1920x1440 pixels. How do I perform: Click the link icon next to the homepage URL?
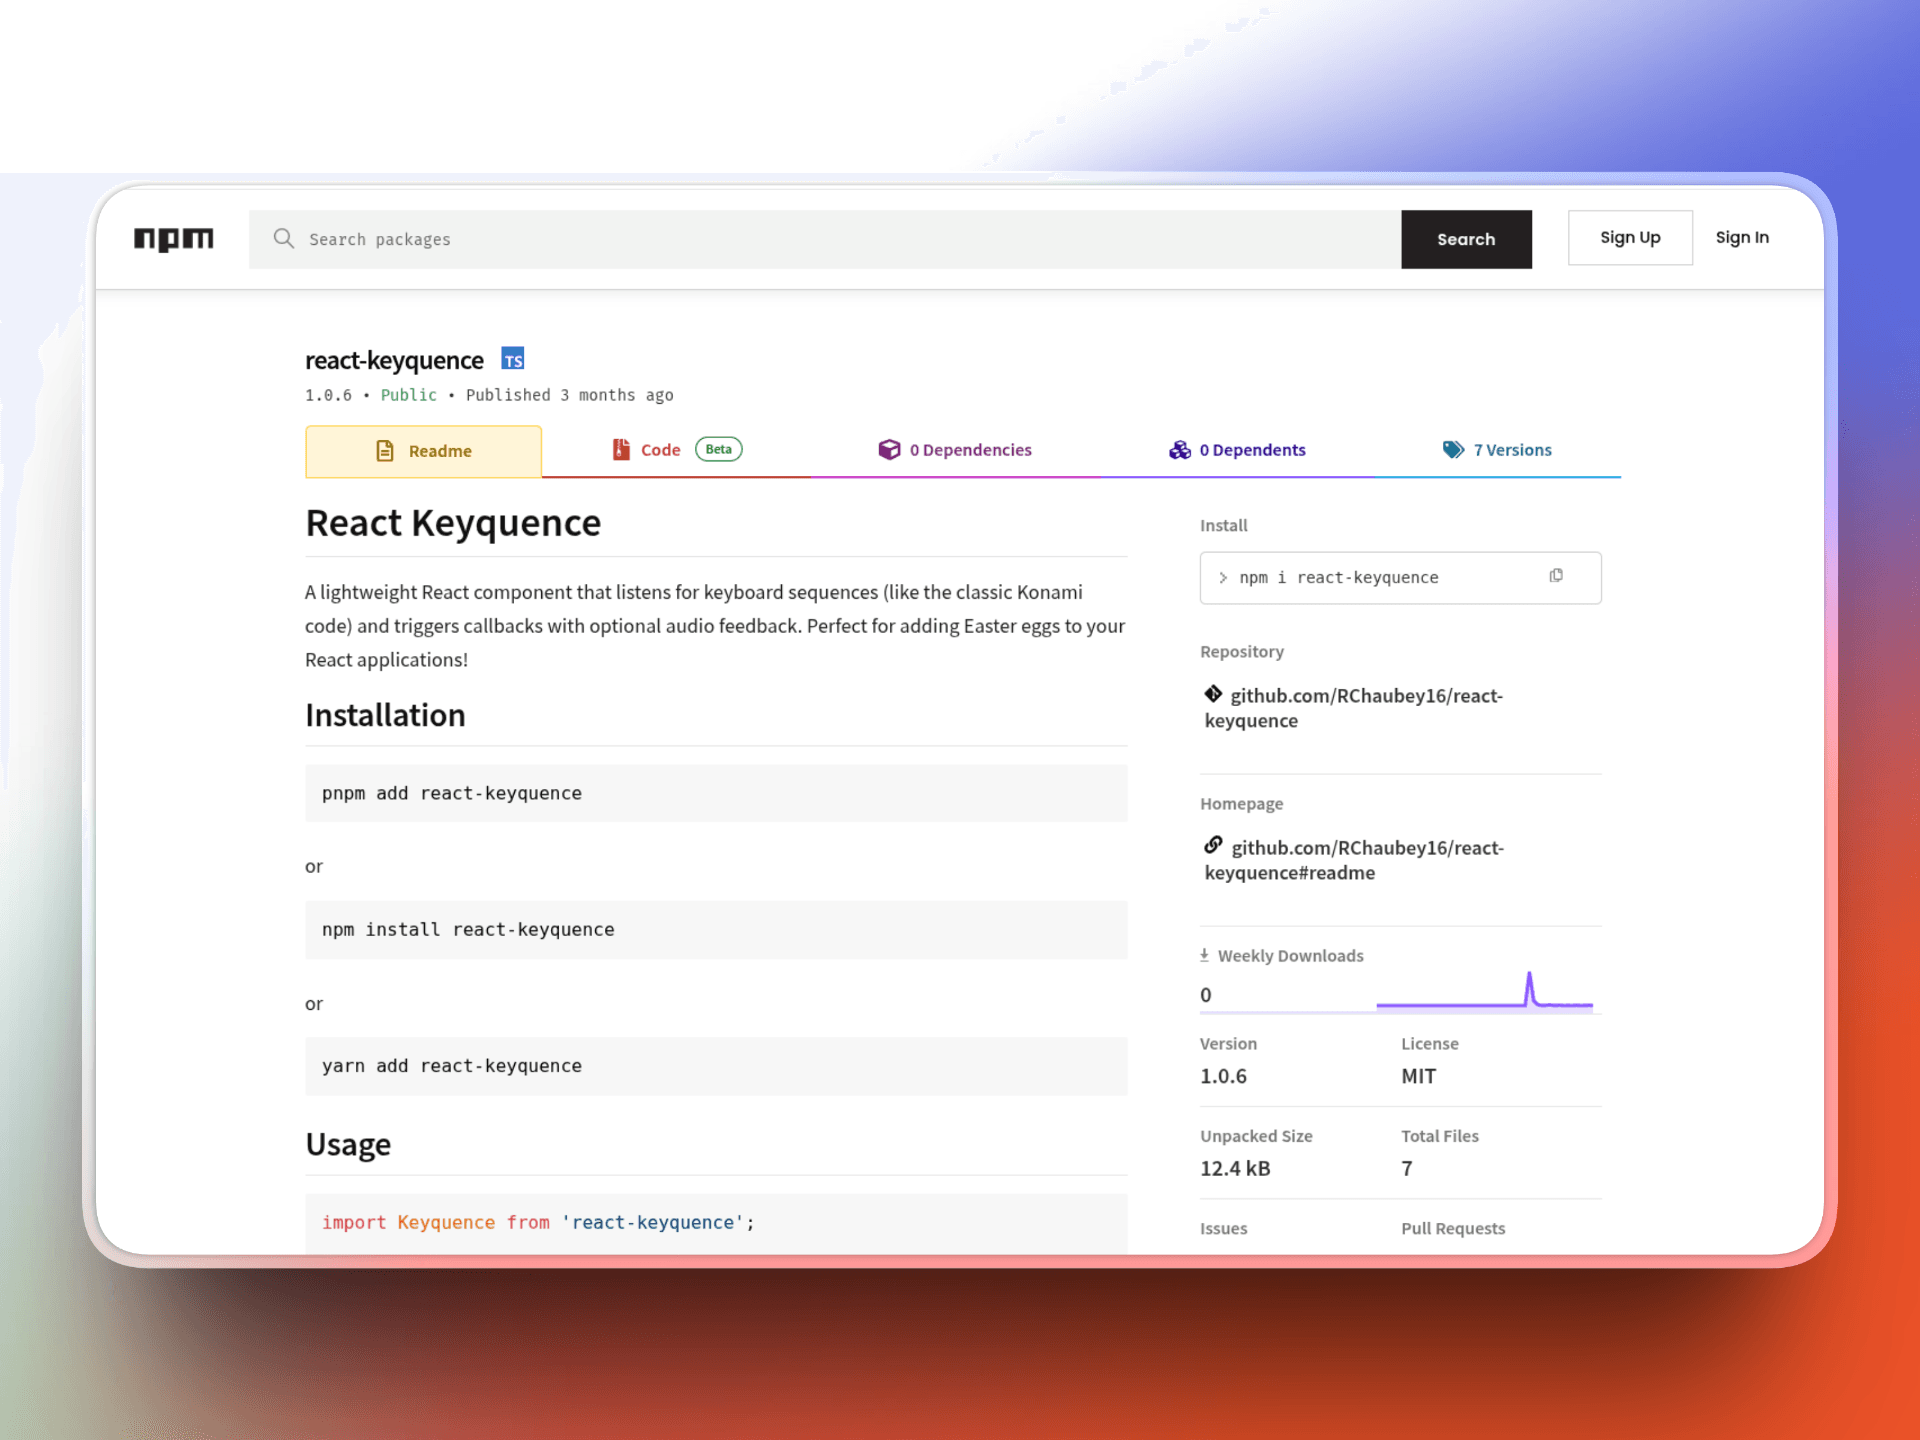tap(1213, 845)
